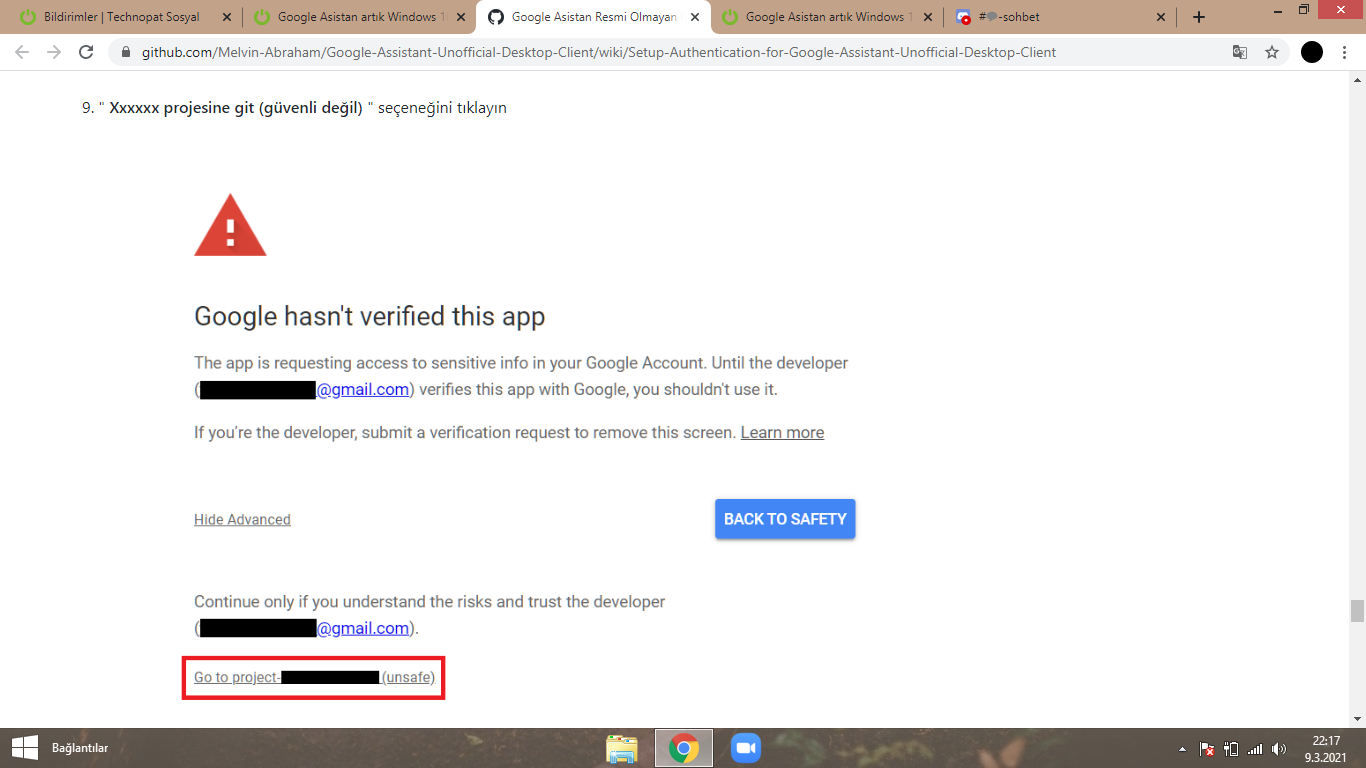Click the scrollbar down arrow

pyautogui.click(x=1357, y=719)
